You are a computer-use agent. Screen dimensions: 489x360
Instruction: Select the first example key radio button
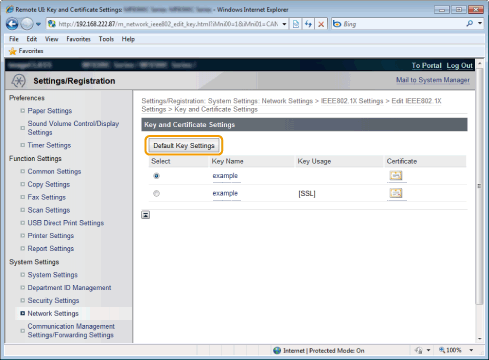point(156,176)
